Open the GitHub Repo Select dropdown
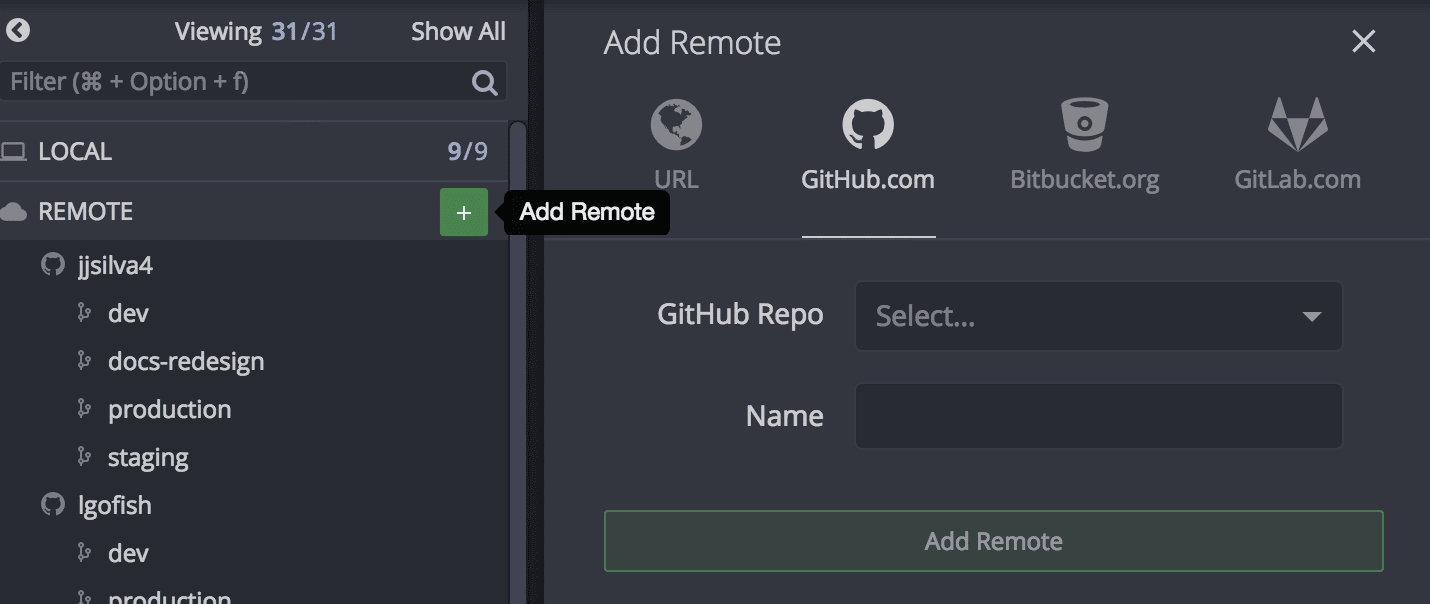Viewport: 1430px width, 604px height. pos(1098,316)
